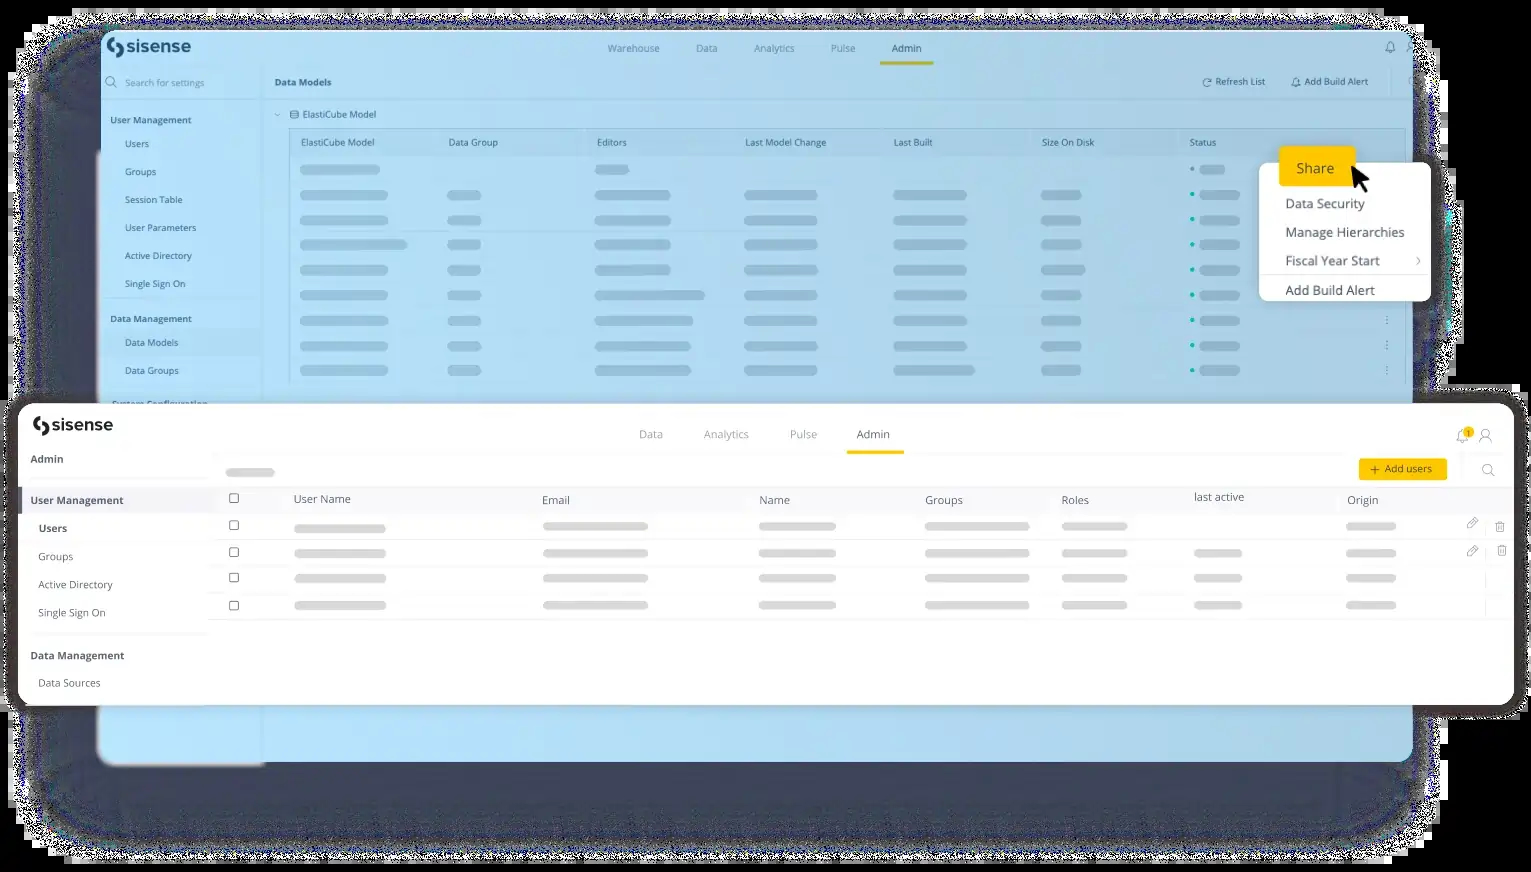Click the Sisense logo in the Admin panel
Screen dimensions: 1531x872
73,426
